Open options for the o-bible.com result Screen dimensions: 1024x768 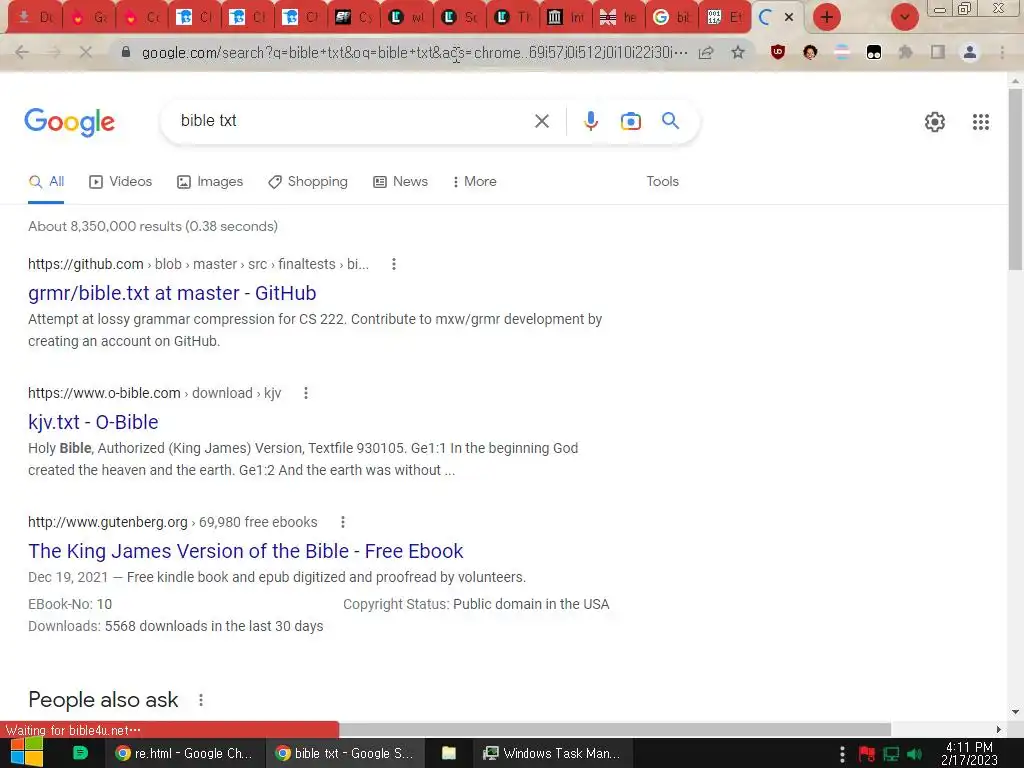pyautogui.click(x=306, y=393)
